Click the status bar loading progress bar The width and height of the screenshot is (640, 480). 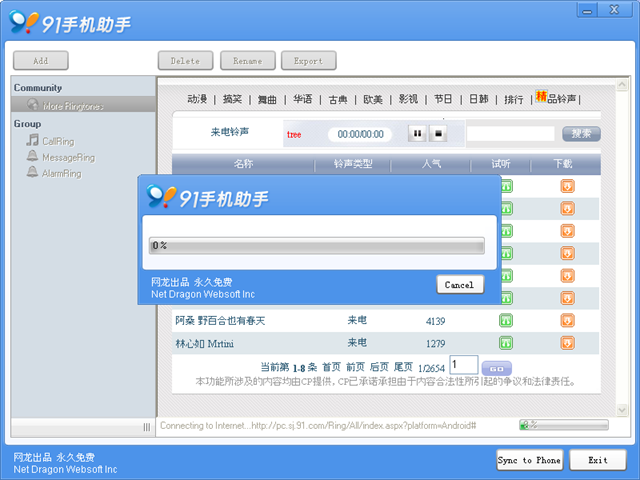[x=564, y=425]
